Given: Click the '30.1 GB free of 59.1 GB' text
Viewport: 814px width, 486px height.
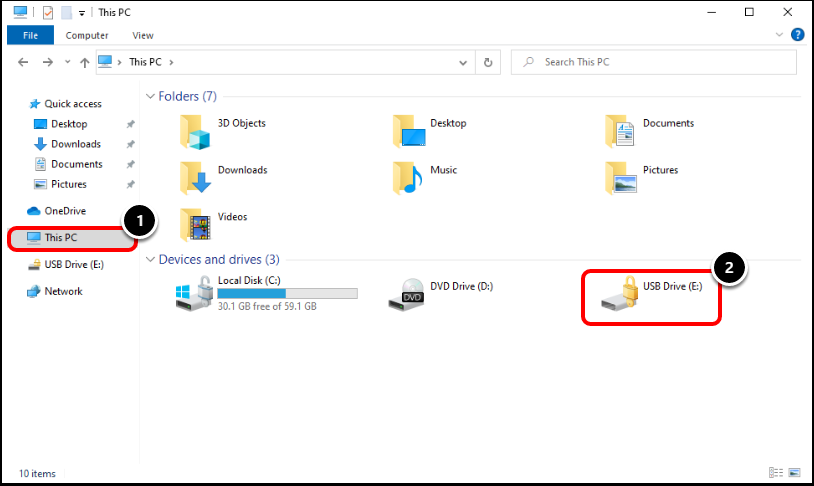Looking at the screenshot, I should pyautogui.click(x=267, y=306).
